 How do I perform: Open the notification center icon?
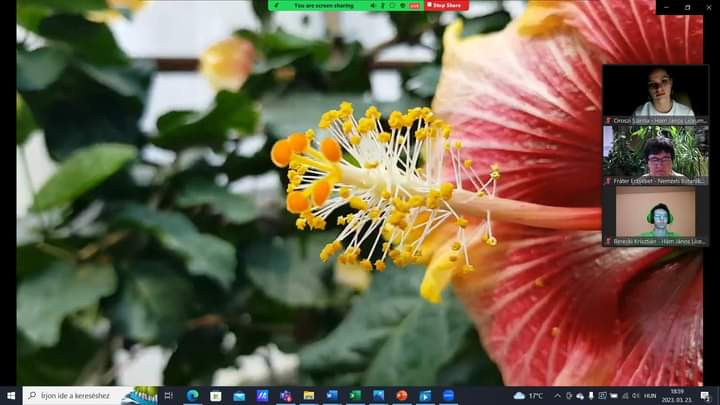(705, 396)
